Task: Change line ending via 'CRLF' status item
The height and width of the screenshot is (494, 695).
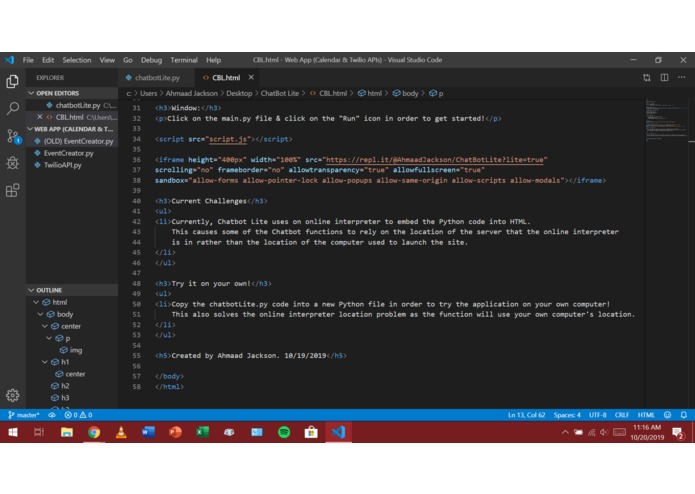Action: click(622, 415)
